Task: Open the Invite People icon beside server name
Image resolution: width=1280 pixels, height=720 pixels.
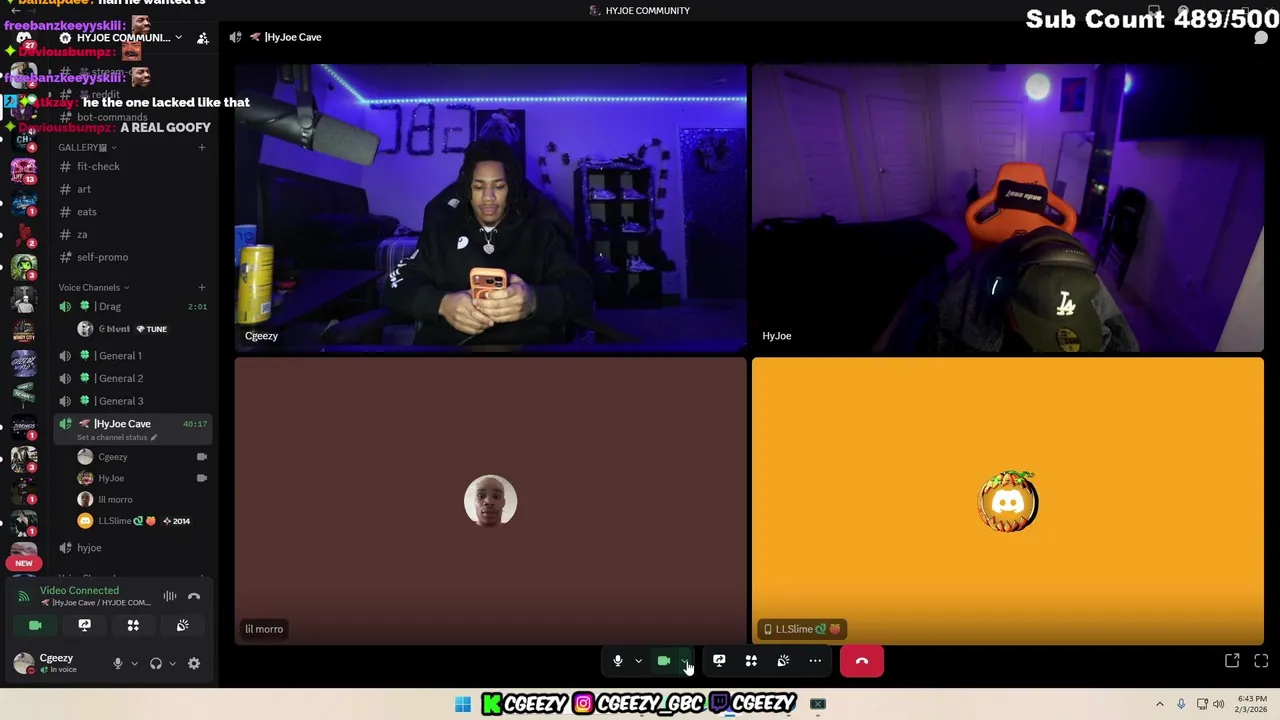Action: pos(203,38)
